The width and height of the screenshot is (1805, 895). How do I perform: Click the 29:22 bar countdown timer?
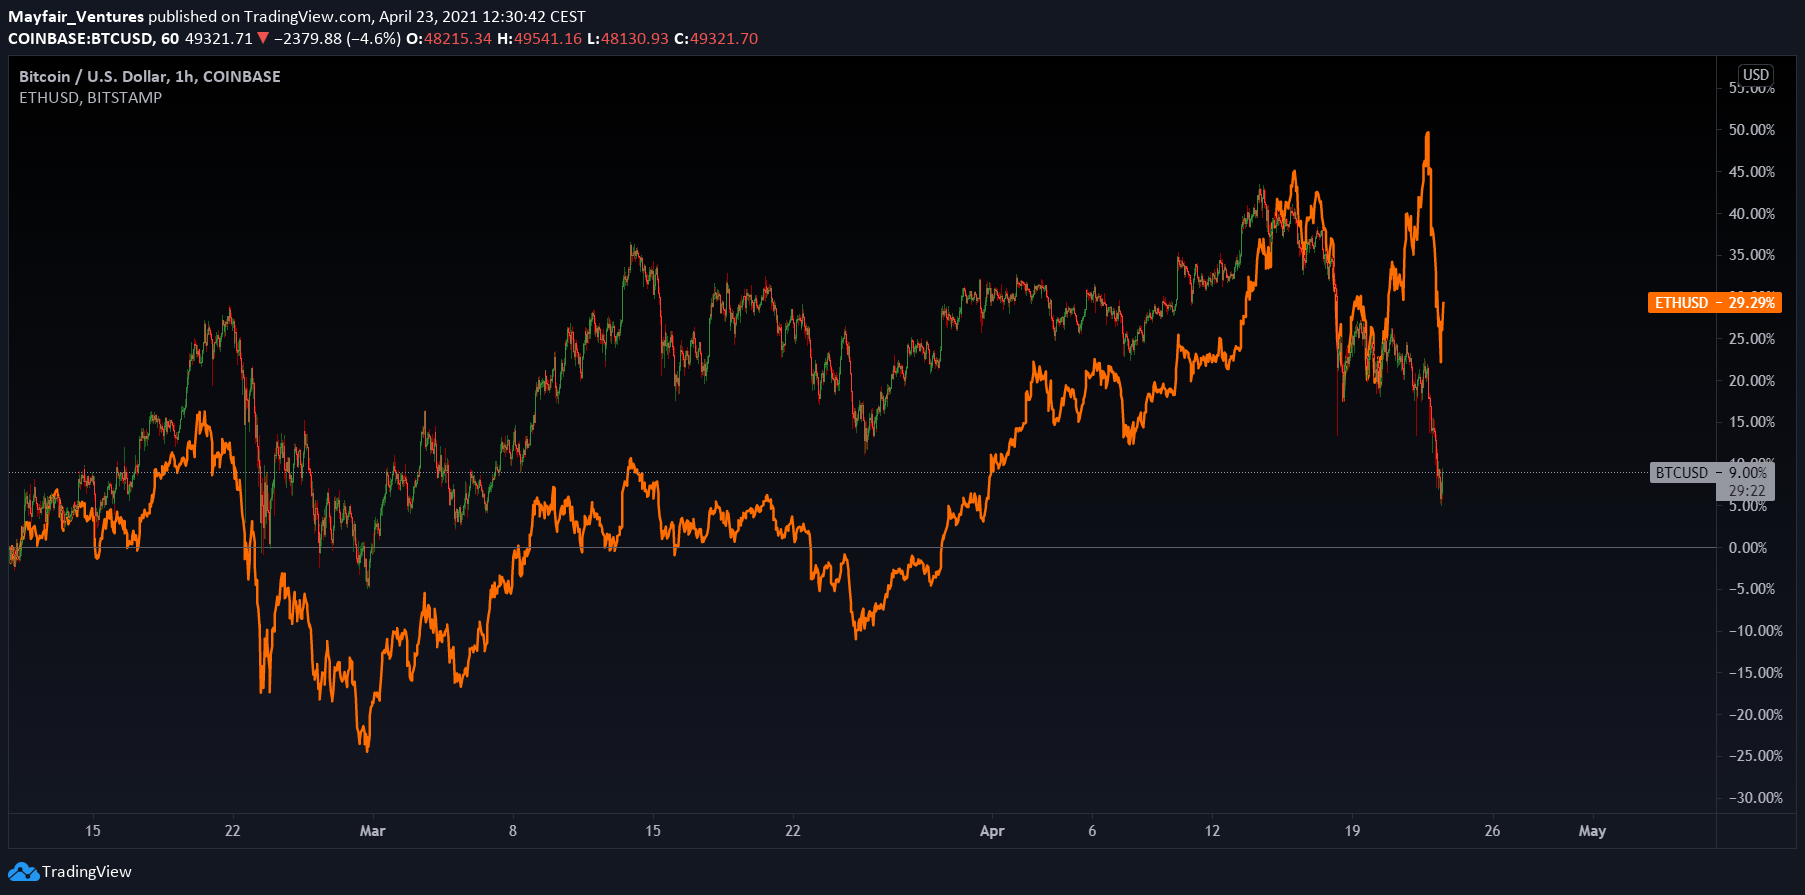(1747, 491)
